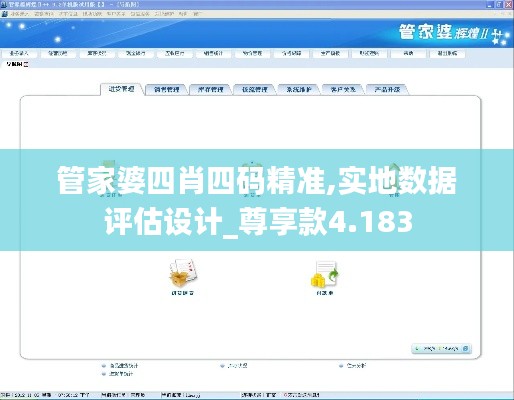Screen dimensions: 514x400
Task: Open the 库存管理 tab
Action: click(x=211, y=89)
